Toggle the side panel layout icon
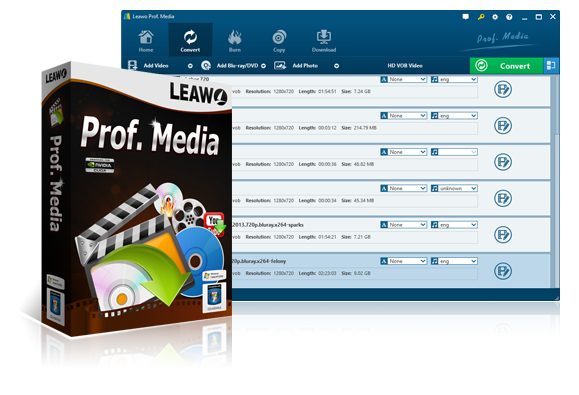This screenshot has height=395, width=579. click(551, 66)
